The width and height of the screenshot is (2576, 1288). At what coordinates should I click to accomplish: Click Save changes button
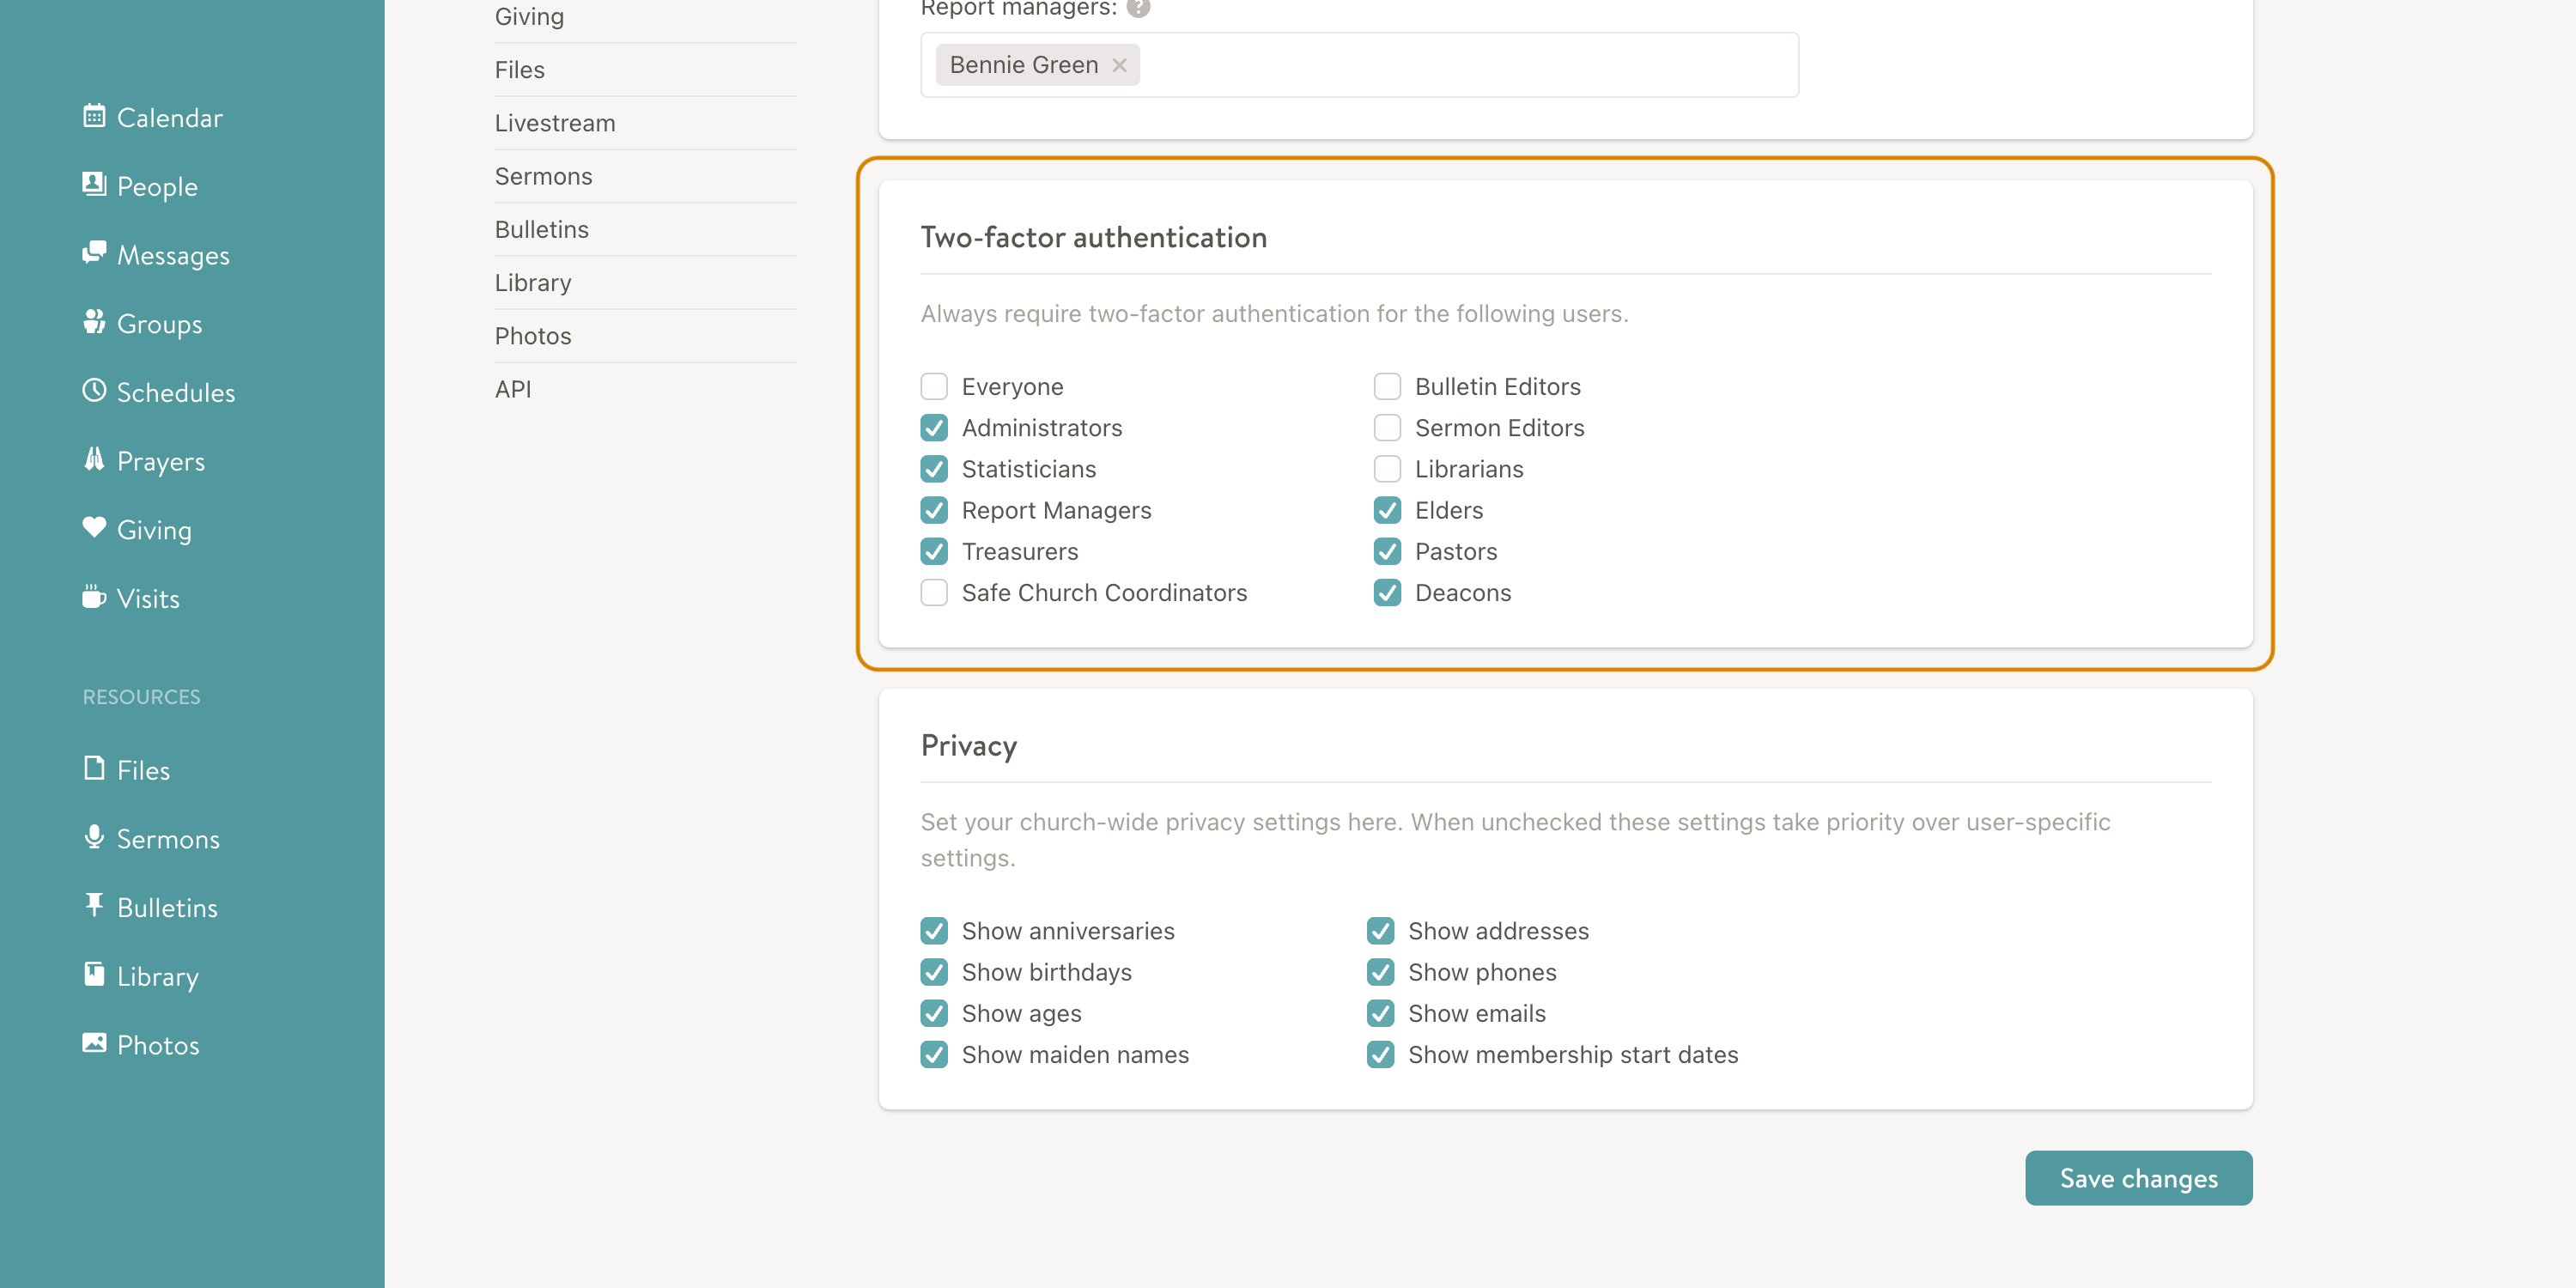(2139, 1178)
